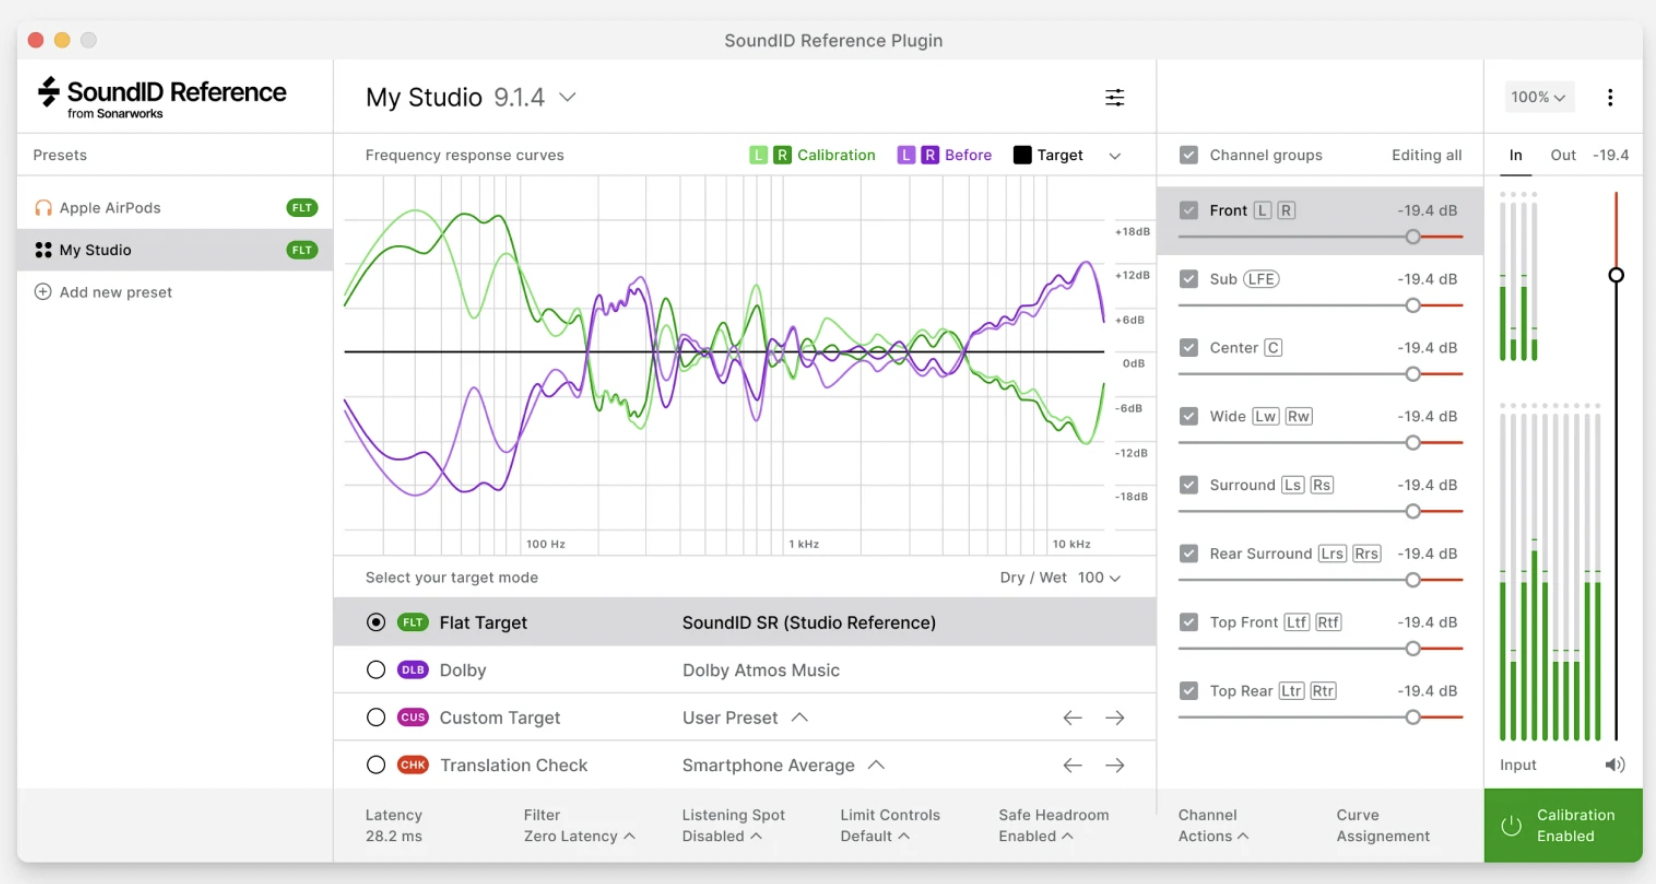The width and height of the screenshot is (1656, 884).
Task: Switch to the In meter tab
Action: tap(1516, 155)
